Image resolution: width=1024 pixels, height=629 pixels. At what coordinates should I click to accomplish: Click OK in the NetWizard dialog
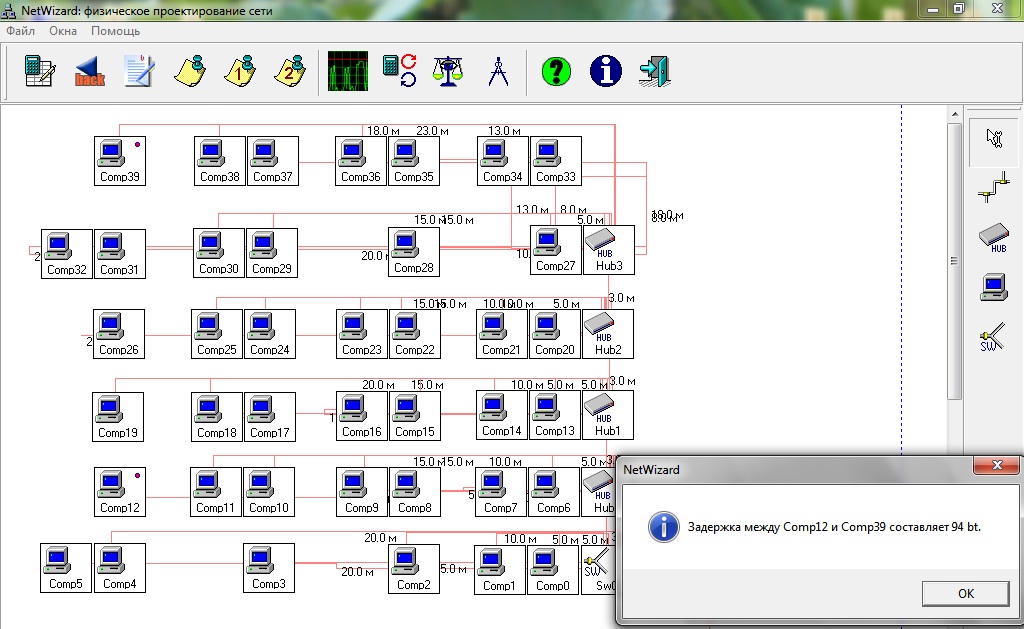(x=965, y=593)
